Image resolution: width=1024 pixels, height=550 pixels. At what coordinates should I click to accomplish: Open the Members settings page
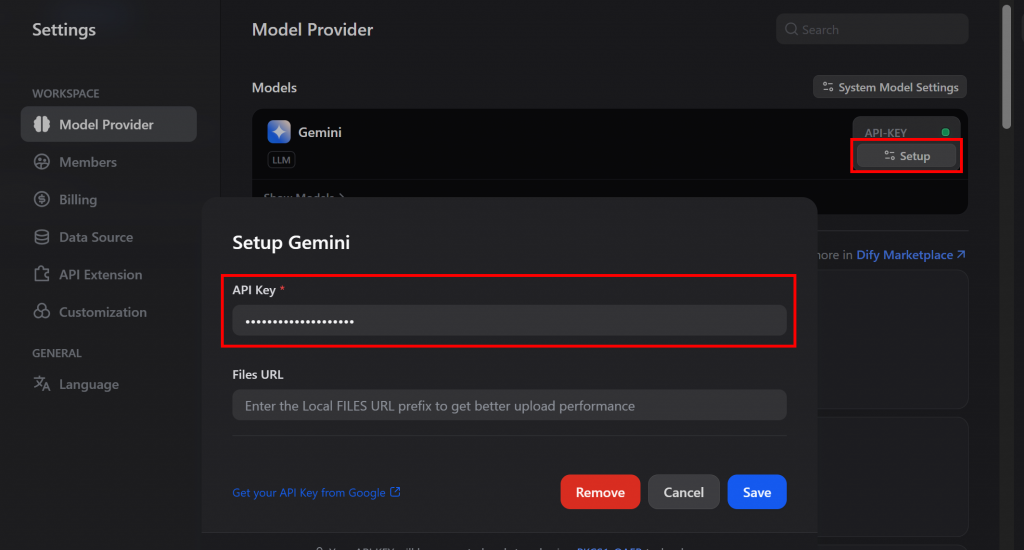[x=87, y=162]
